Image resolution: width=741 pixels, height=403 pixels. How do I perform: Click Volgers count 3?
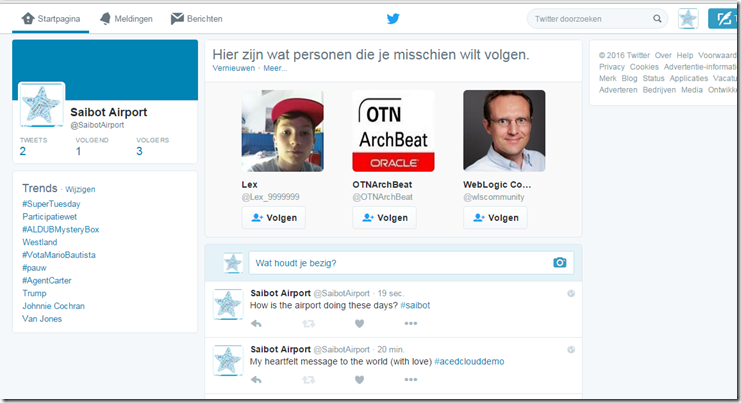coord(139,151)
